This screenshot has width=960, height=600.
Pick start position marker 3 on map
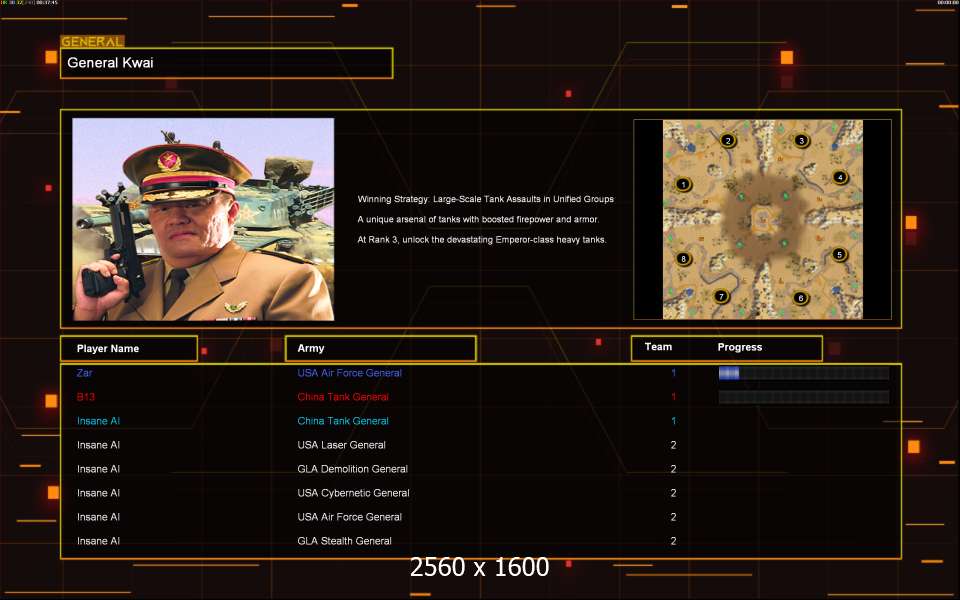tap(801, 141)
